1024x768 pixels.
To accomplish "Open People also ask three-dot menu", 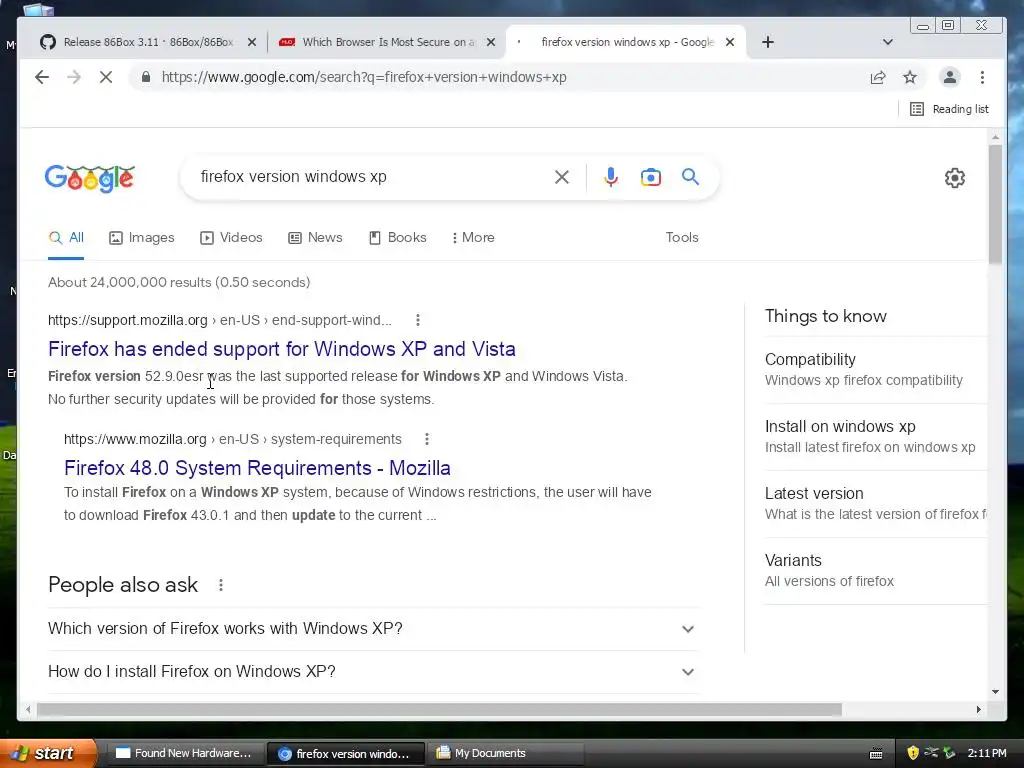I will [221, 585].
